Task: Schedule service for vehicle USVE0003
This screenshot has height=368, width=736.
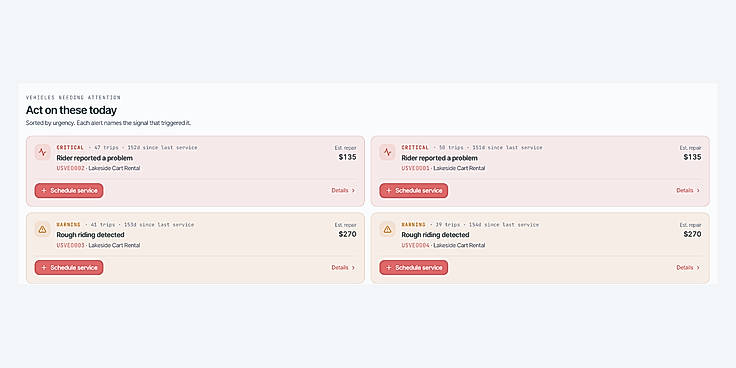Action: pos(69,268)
